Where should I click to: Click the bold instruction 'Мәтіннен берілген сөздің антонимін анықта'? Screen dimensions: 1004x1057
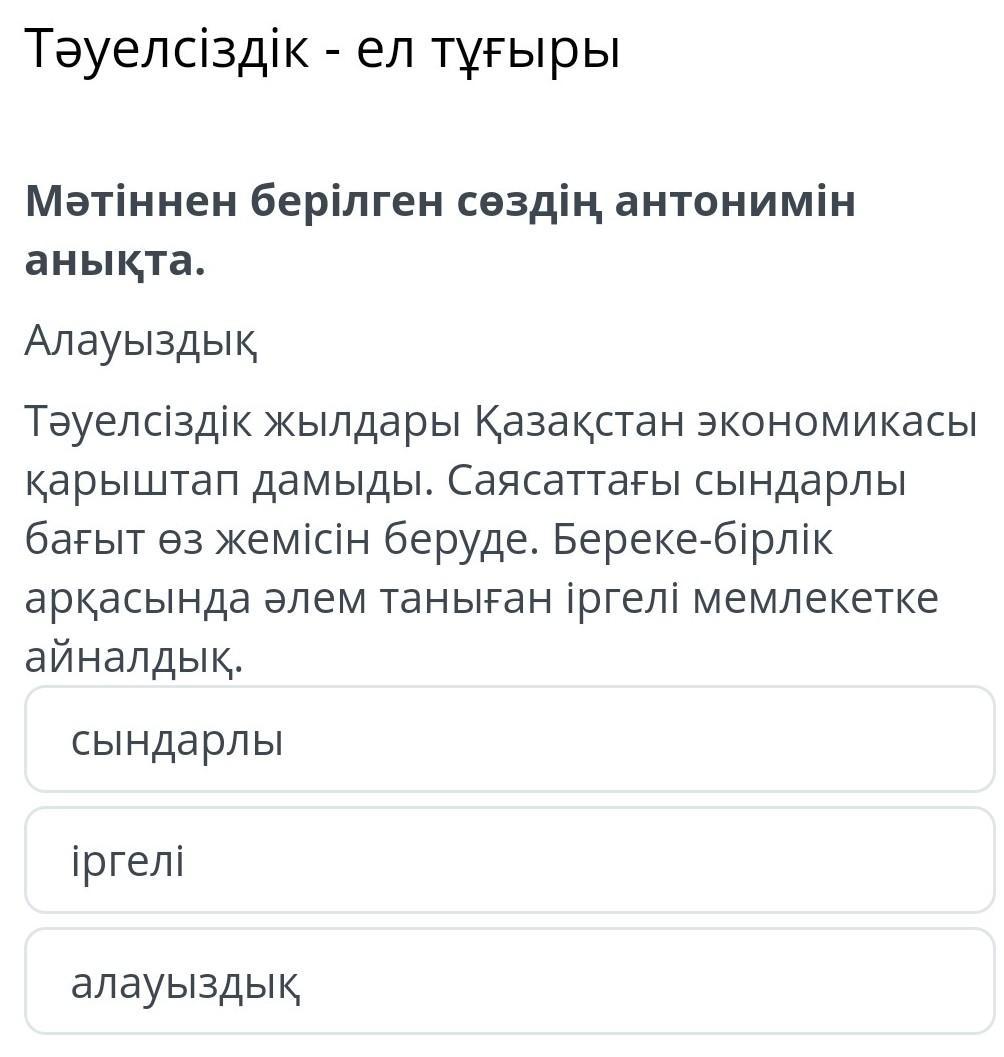coord(440,231)
